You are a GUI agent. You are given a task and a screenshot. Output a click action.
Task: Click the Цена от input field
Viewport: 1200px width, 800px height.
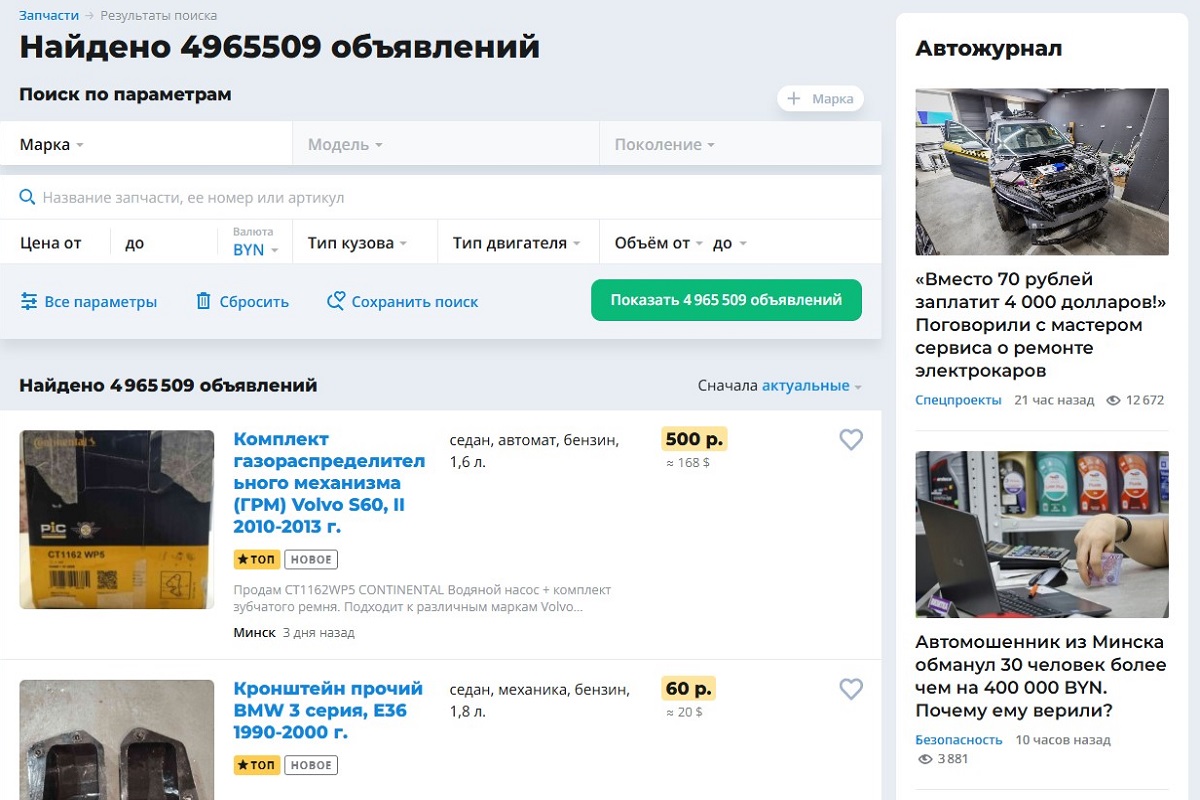[x=55, y=243]
